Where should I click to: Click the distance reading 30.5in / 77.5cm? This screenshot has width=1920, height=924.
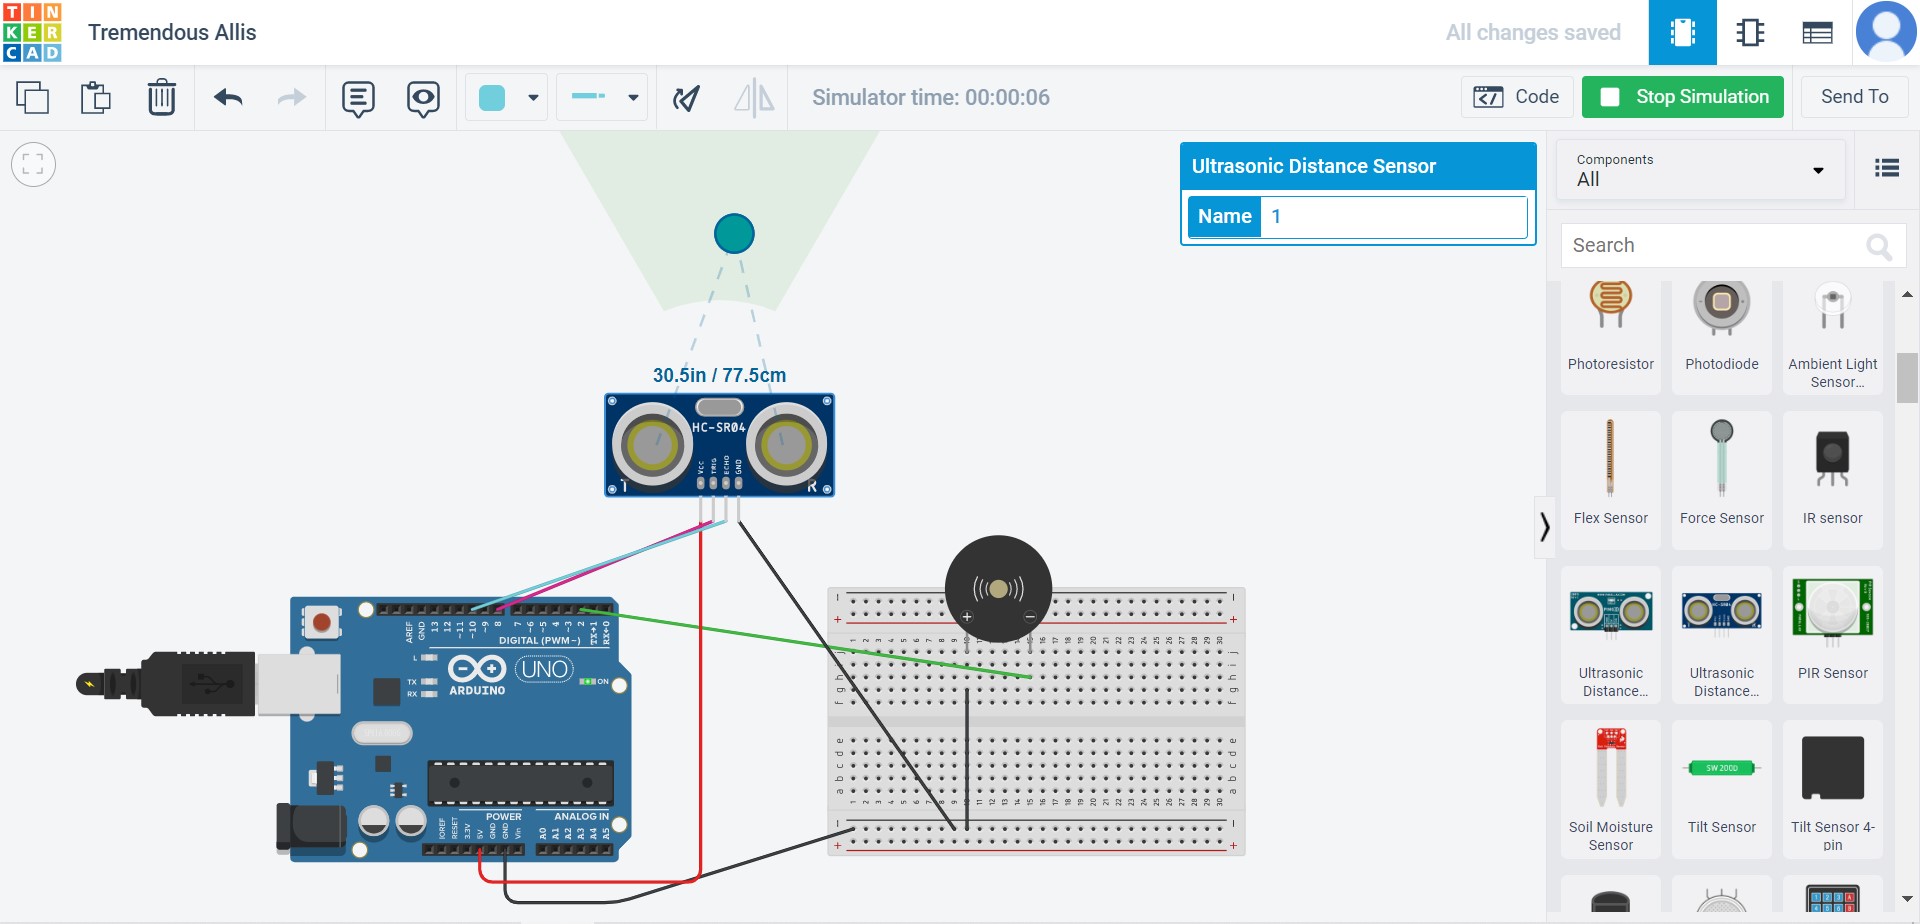pyautogui.click(x=719, y=375)
